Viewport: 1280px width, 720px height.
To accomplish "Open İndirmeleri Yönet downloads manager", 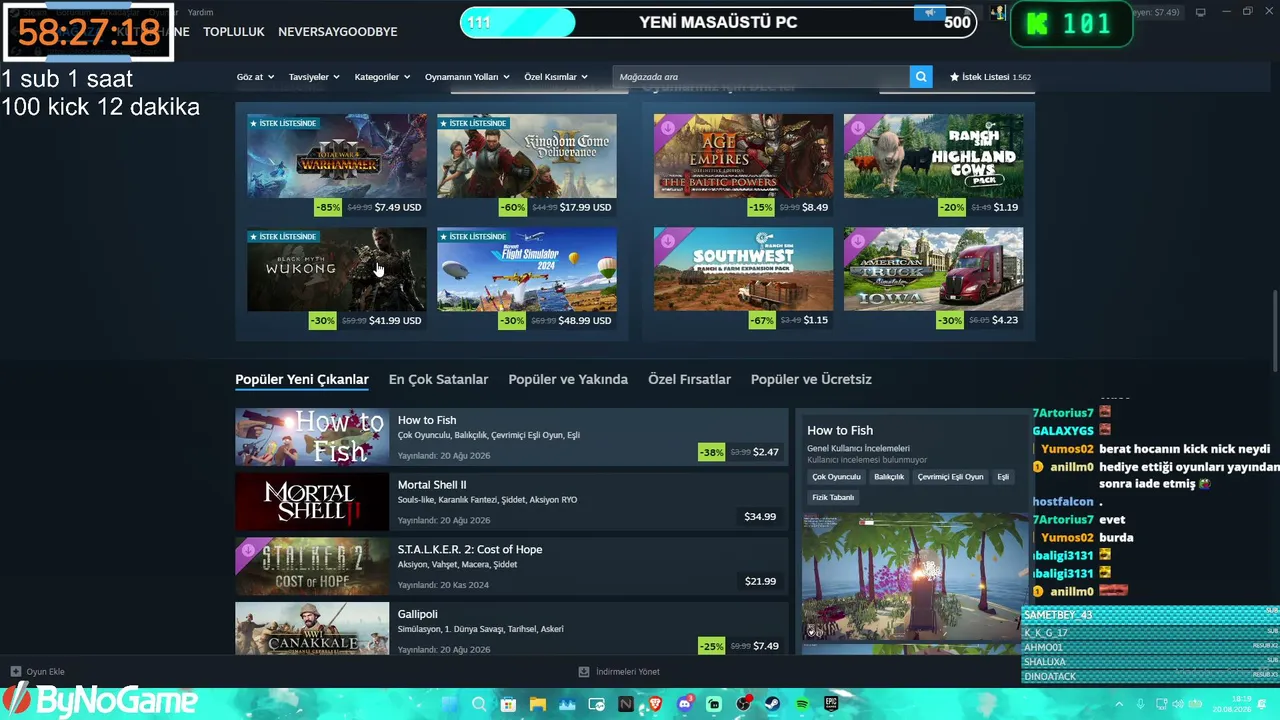I will pyautogui.click(x=619, y=672).
